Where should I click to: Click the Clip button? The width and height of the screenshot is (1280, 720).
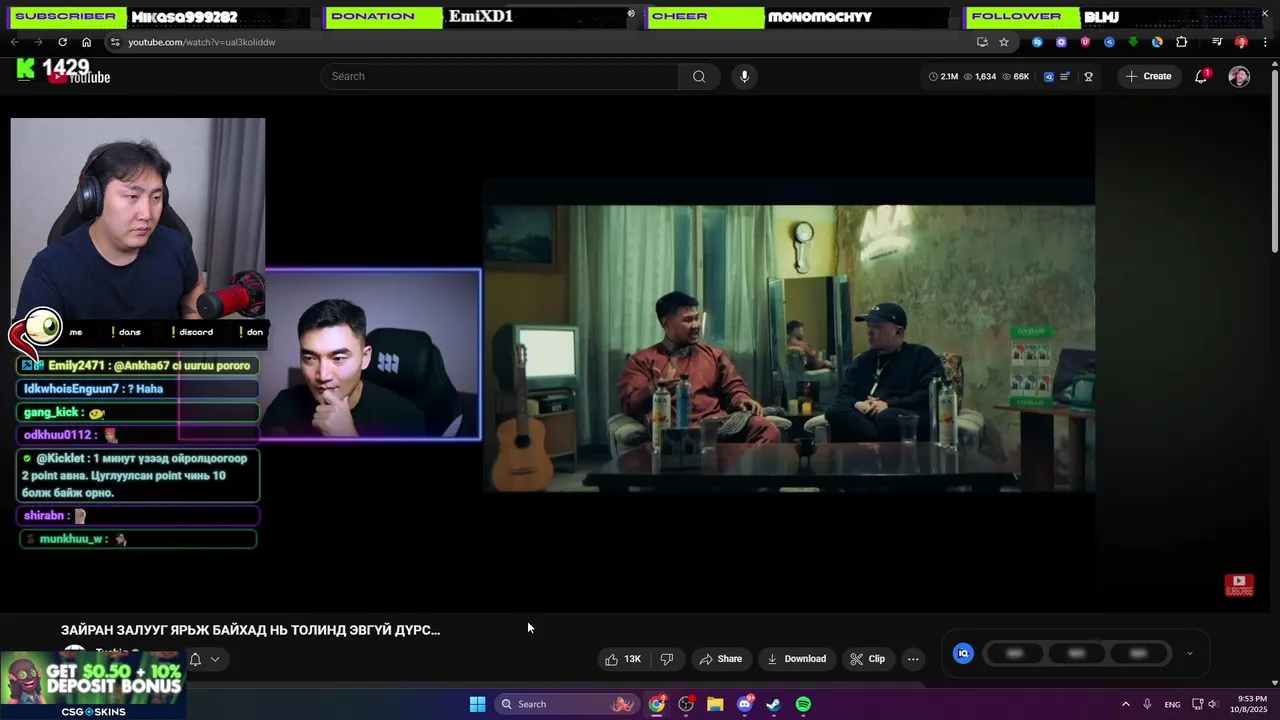coord(867,659)
